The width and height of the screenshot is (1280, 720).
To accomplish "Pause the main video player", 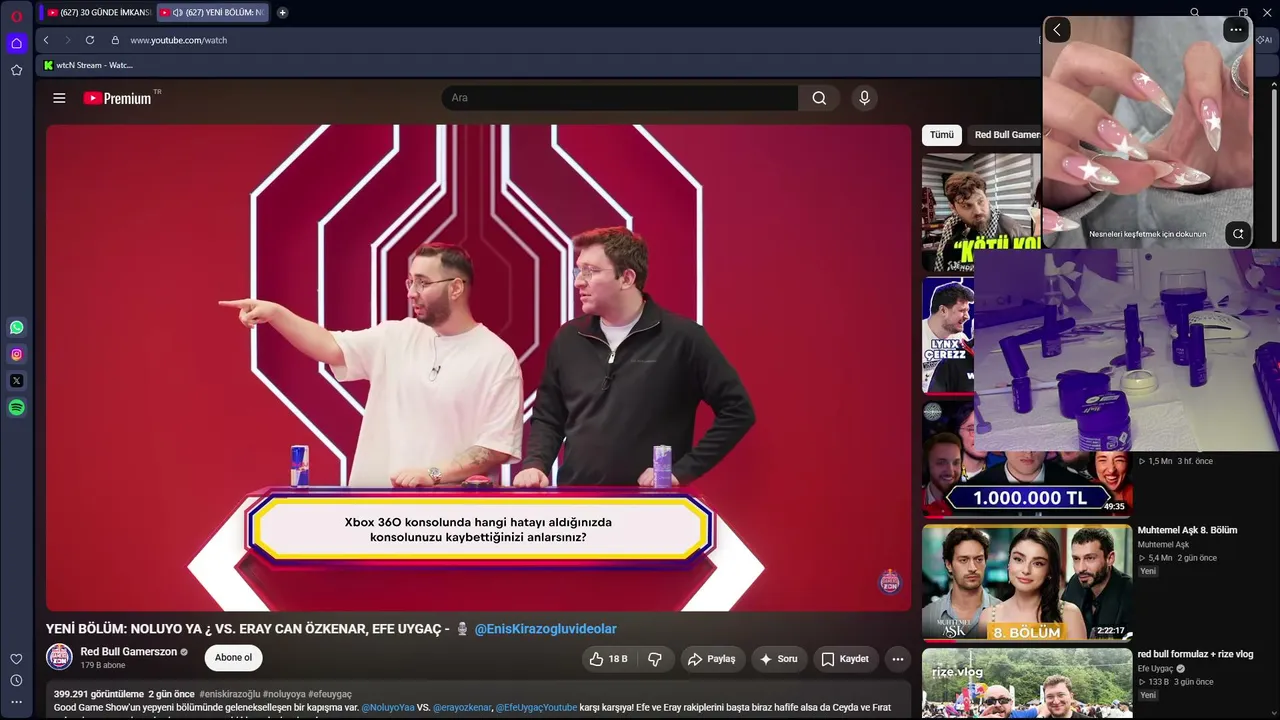I will pos(478,367).
